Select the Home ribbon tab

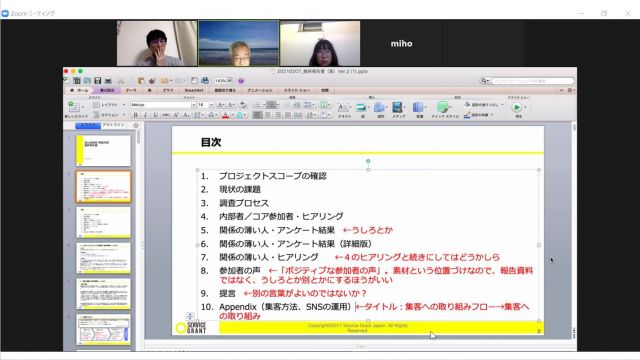tap(79, 90)
